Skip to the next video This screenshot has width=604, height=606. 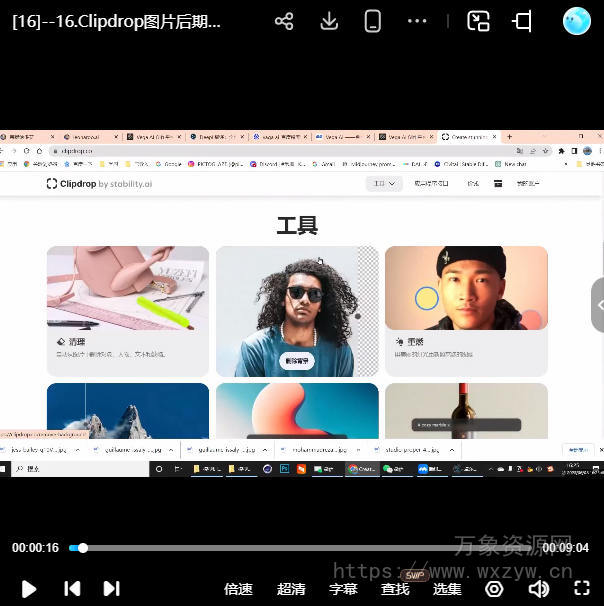coord(111,589)
